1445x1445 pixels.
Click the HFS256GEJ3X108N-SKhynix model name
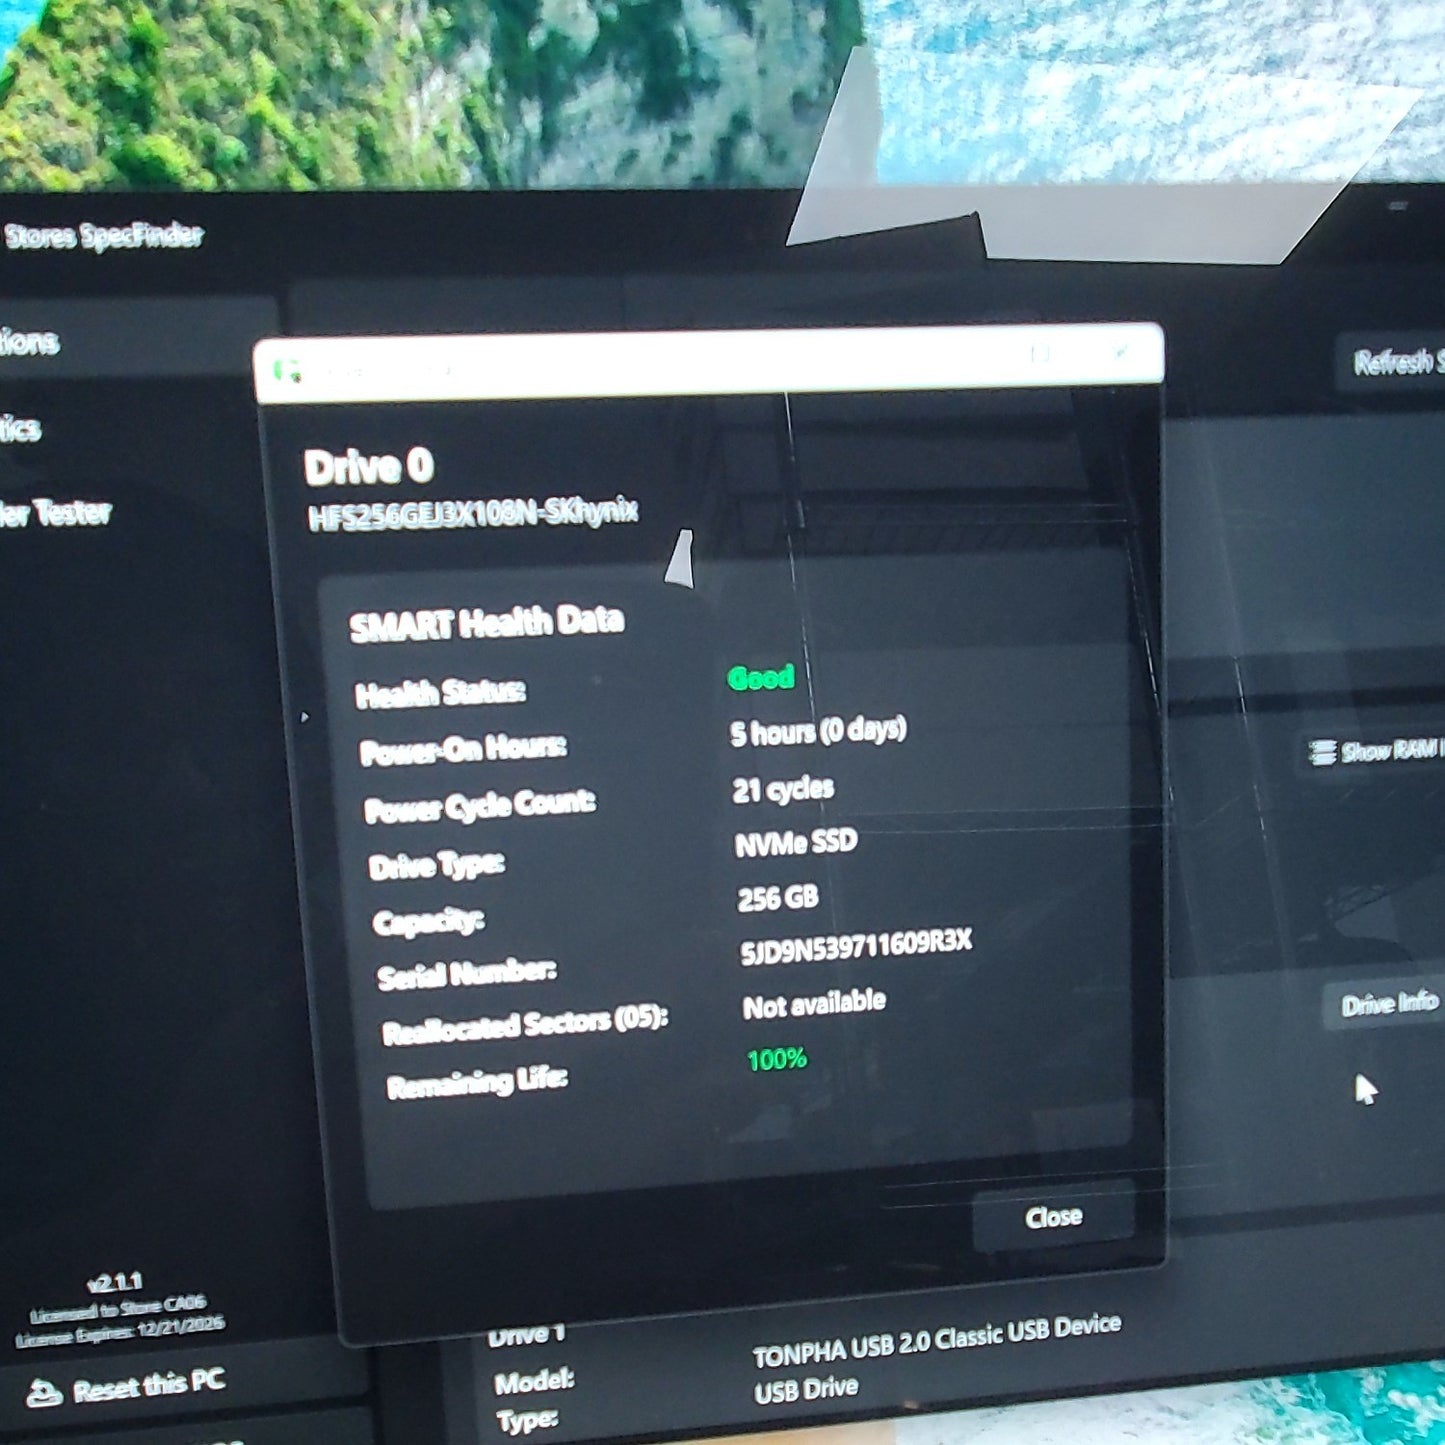point(472,514)
